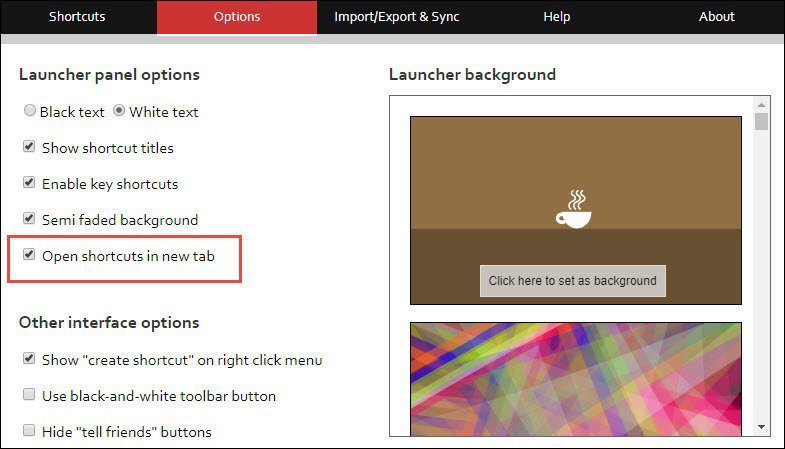The width and height of the screenshot is (785, 449).
Task: Go to the About tab
Action: pos(716,17)
